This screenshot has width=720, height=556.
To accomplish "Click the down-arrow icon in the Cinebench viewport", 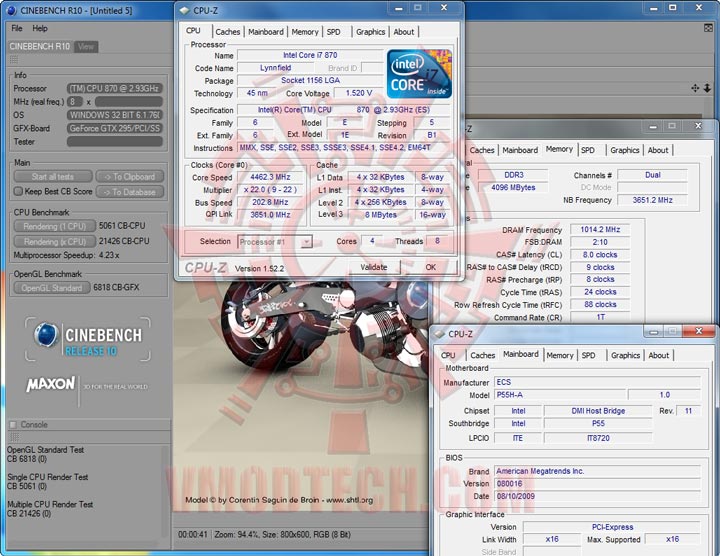I will click(x=707, y=88).
